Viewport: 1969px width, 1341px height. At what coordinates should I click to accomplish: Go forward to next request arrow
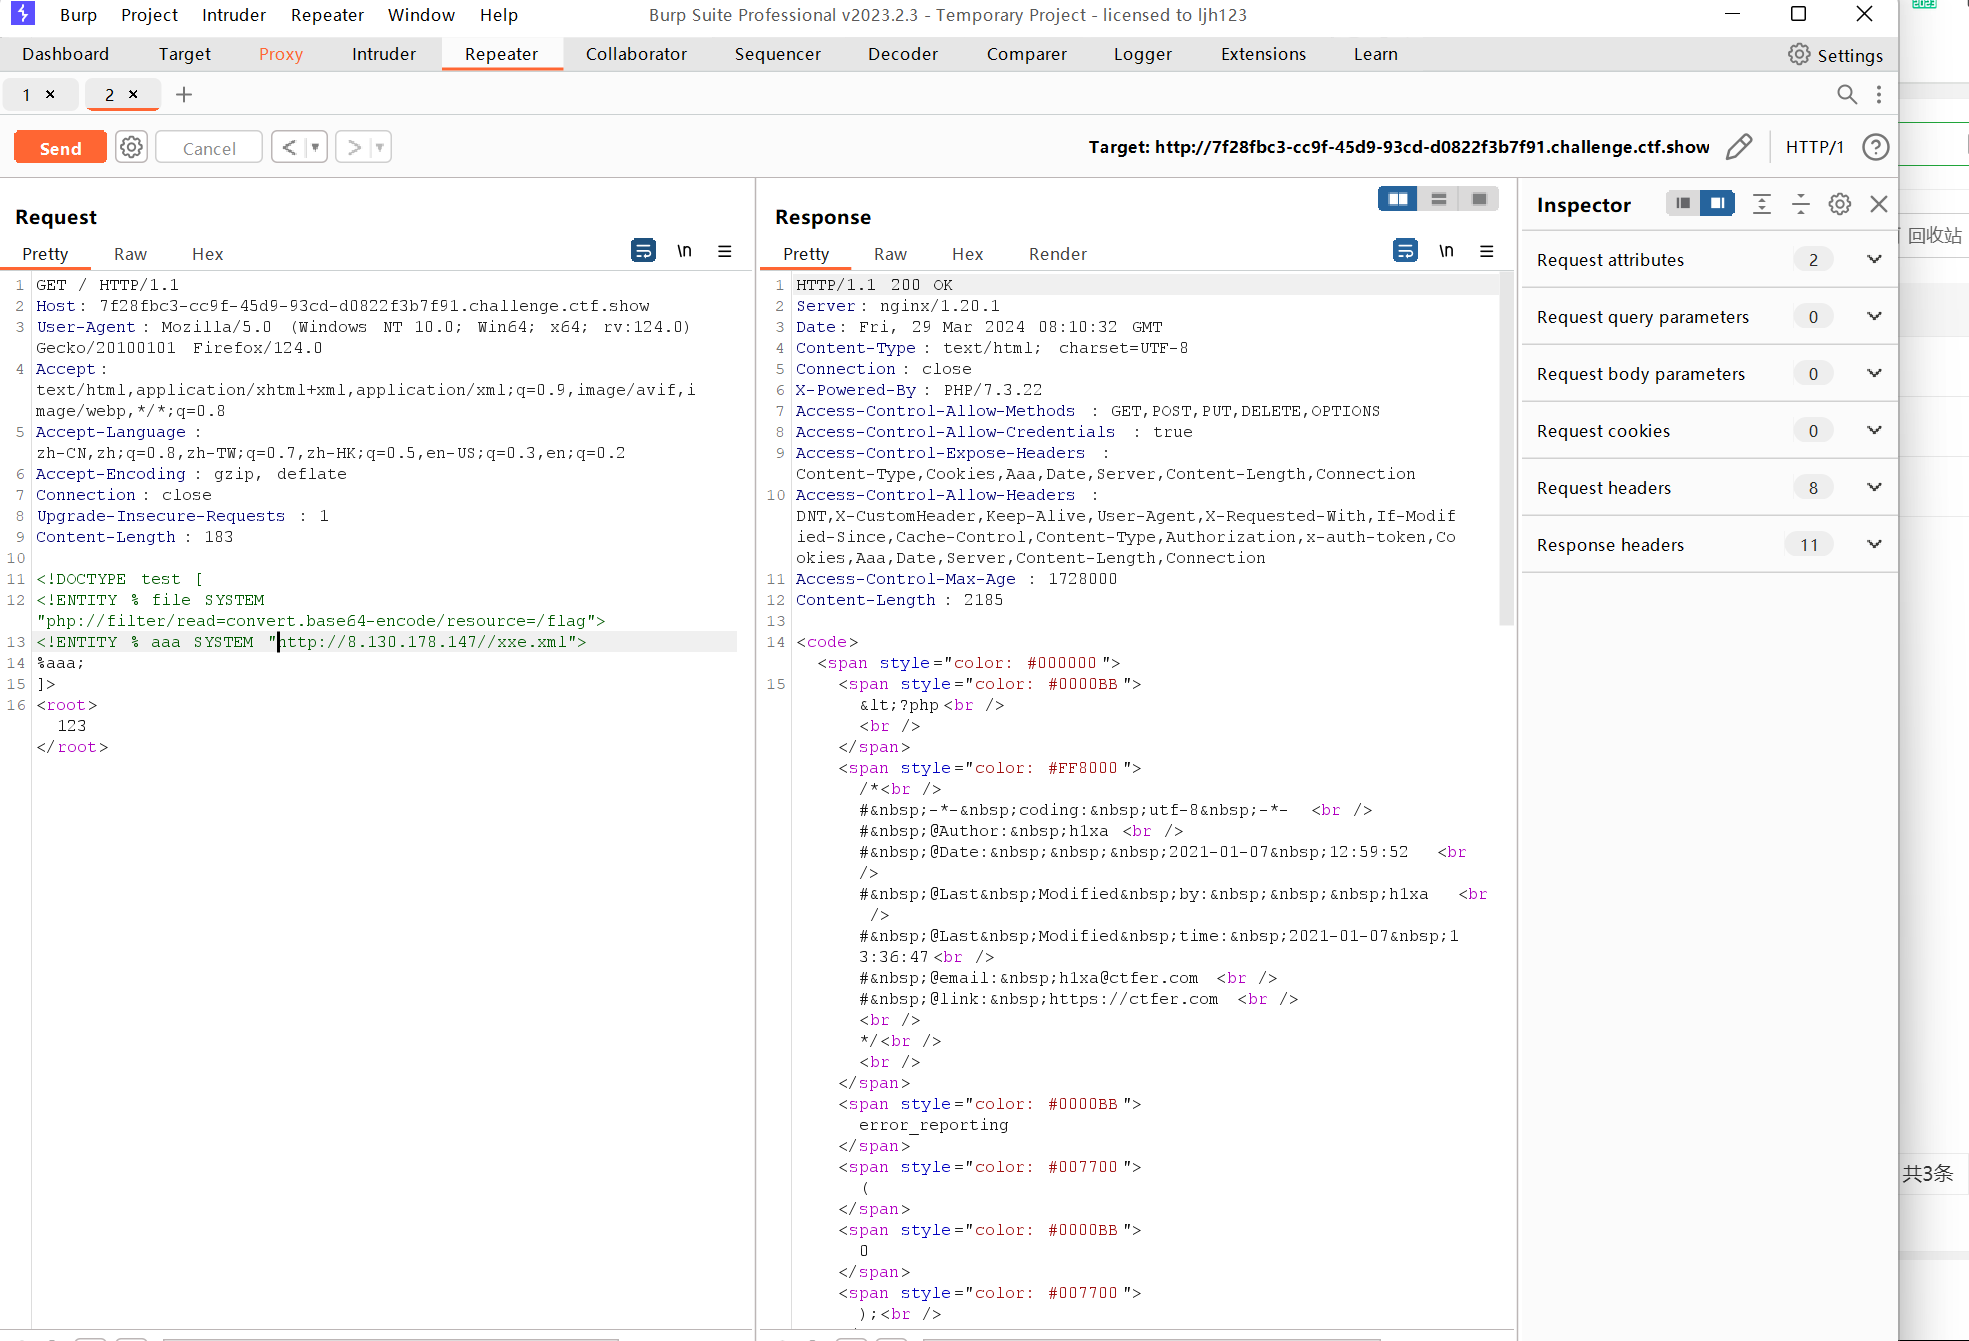click(353, 147)
